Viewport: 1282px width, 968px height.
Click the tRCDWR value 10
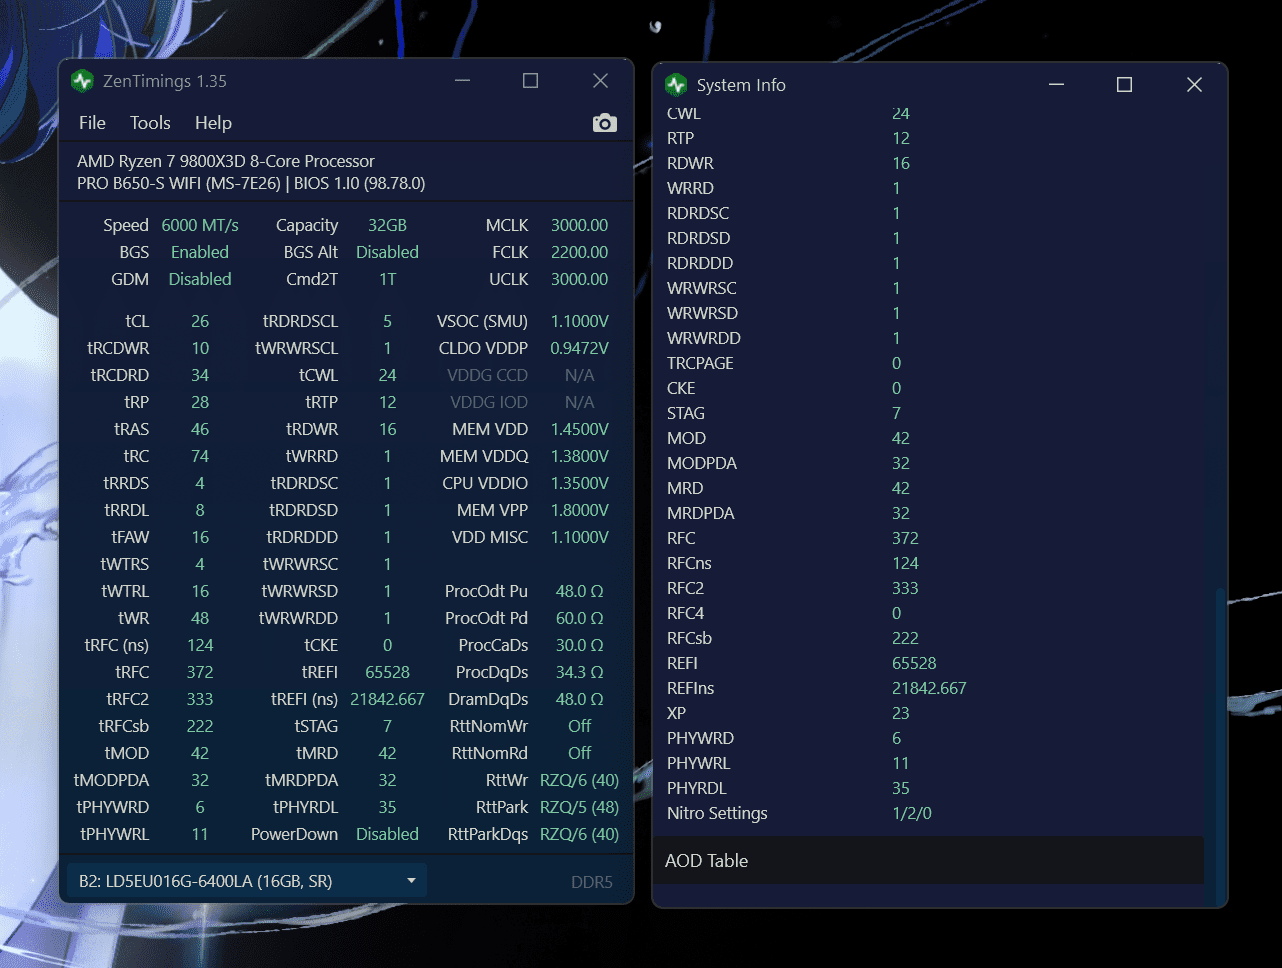[x=200, y=348]
